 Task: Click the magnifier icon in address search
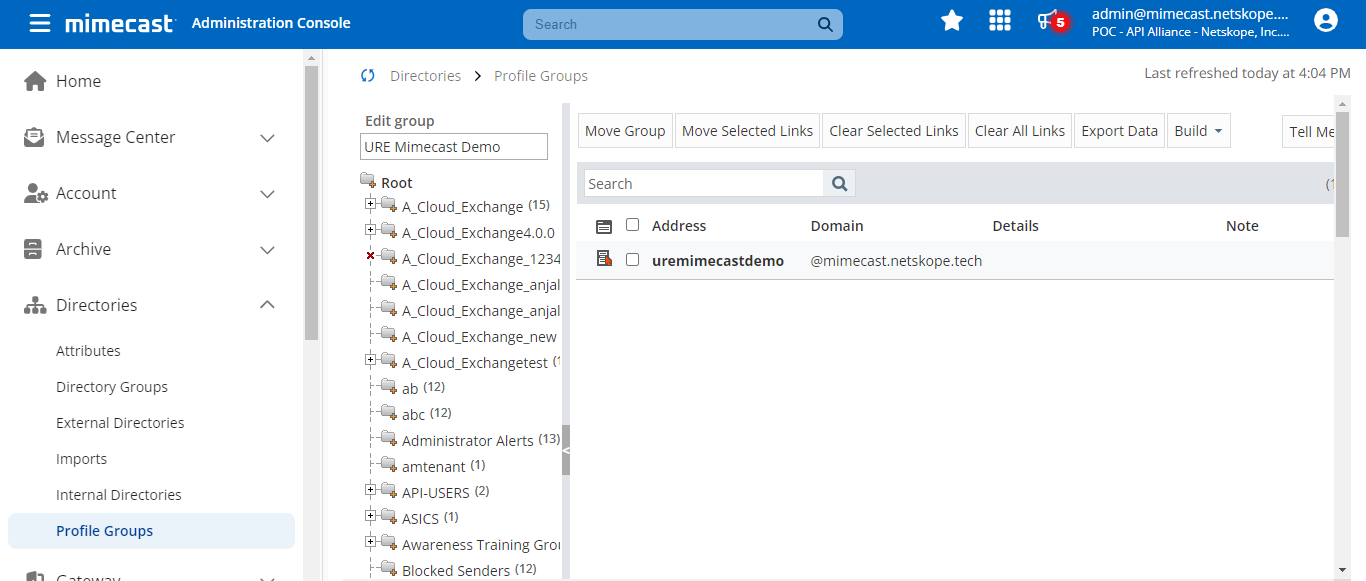(839, 184)
